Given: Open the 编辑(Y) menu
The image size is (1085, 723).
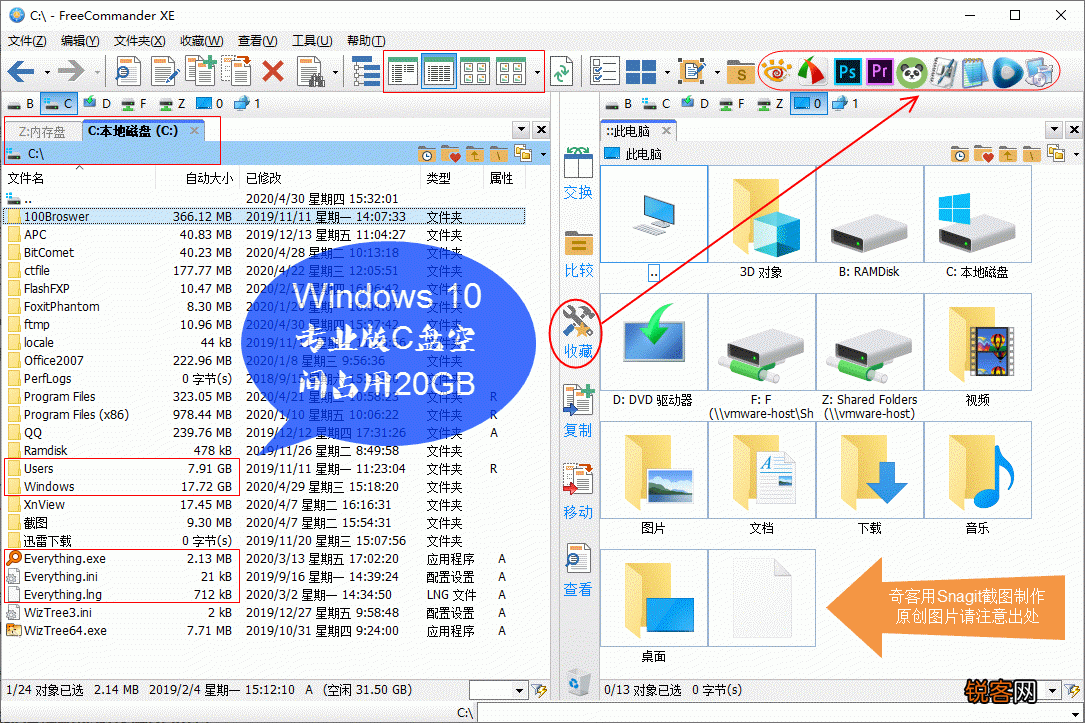Looking at the screenshot, I should [80, 41].
